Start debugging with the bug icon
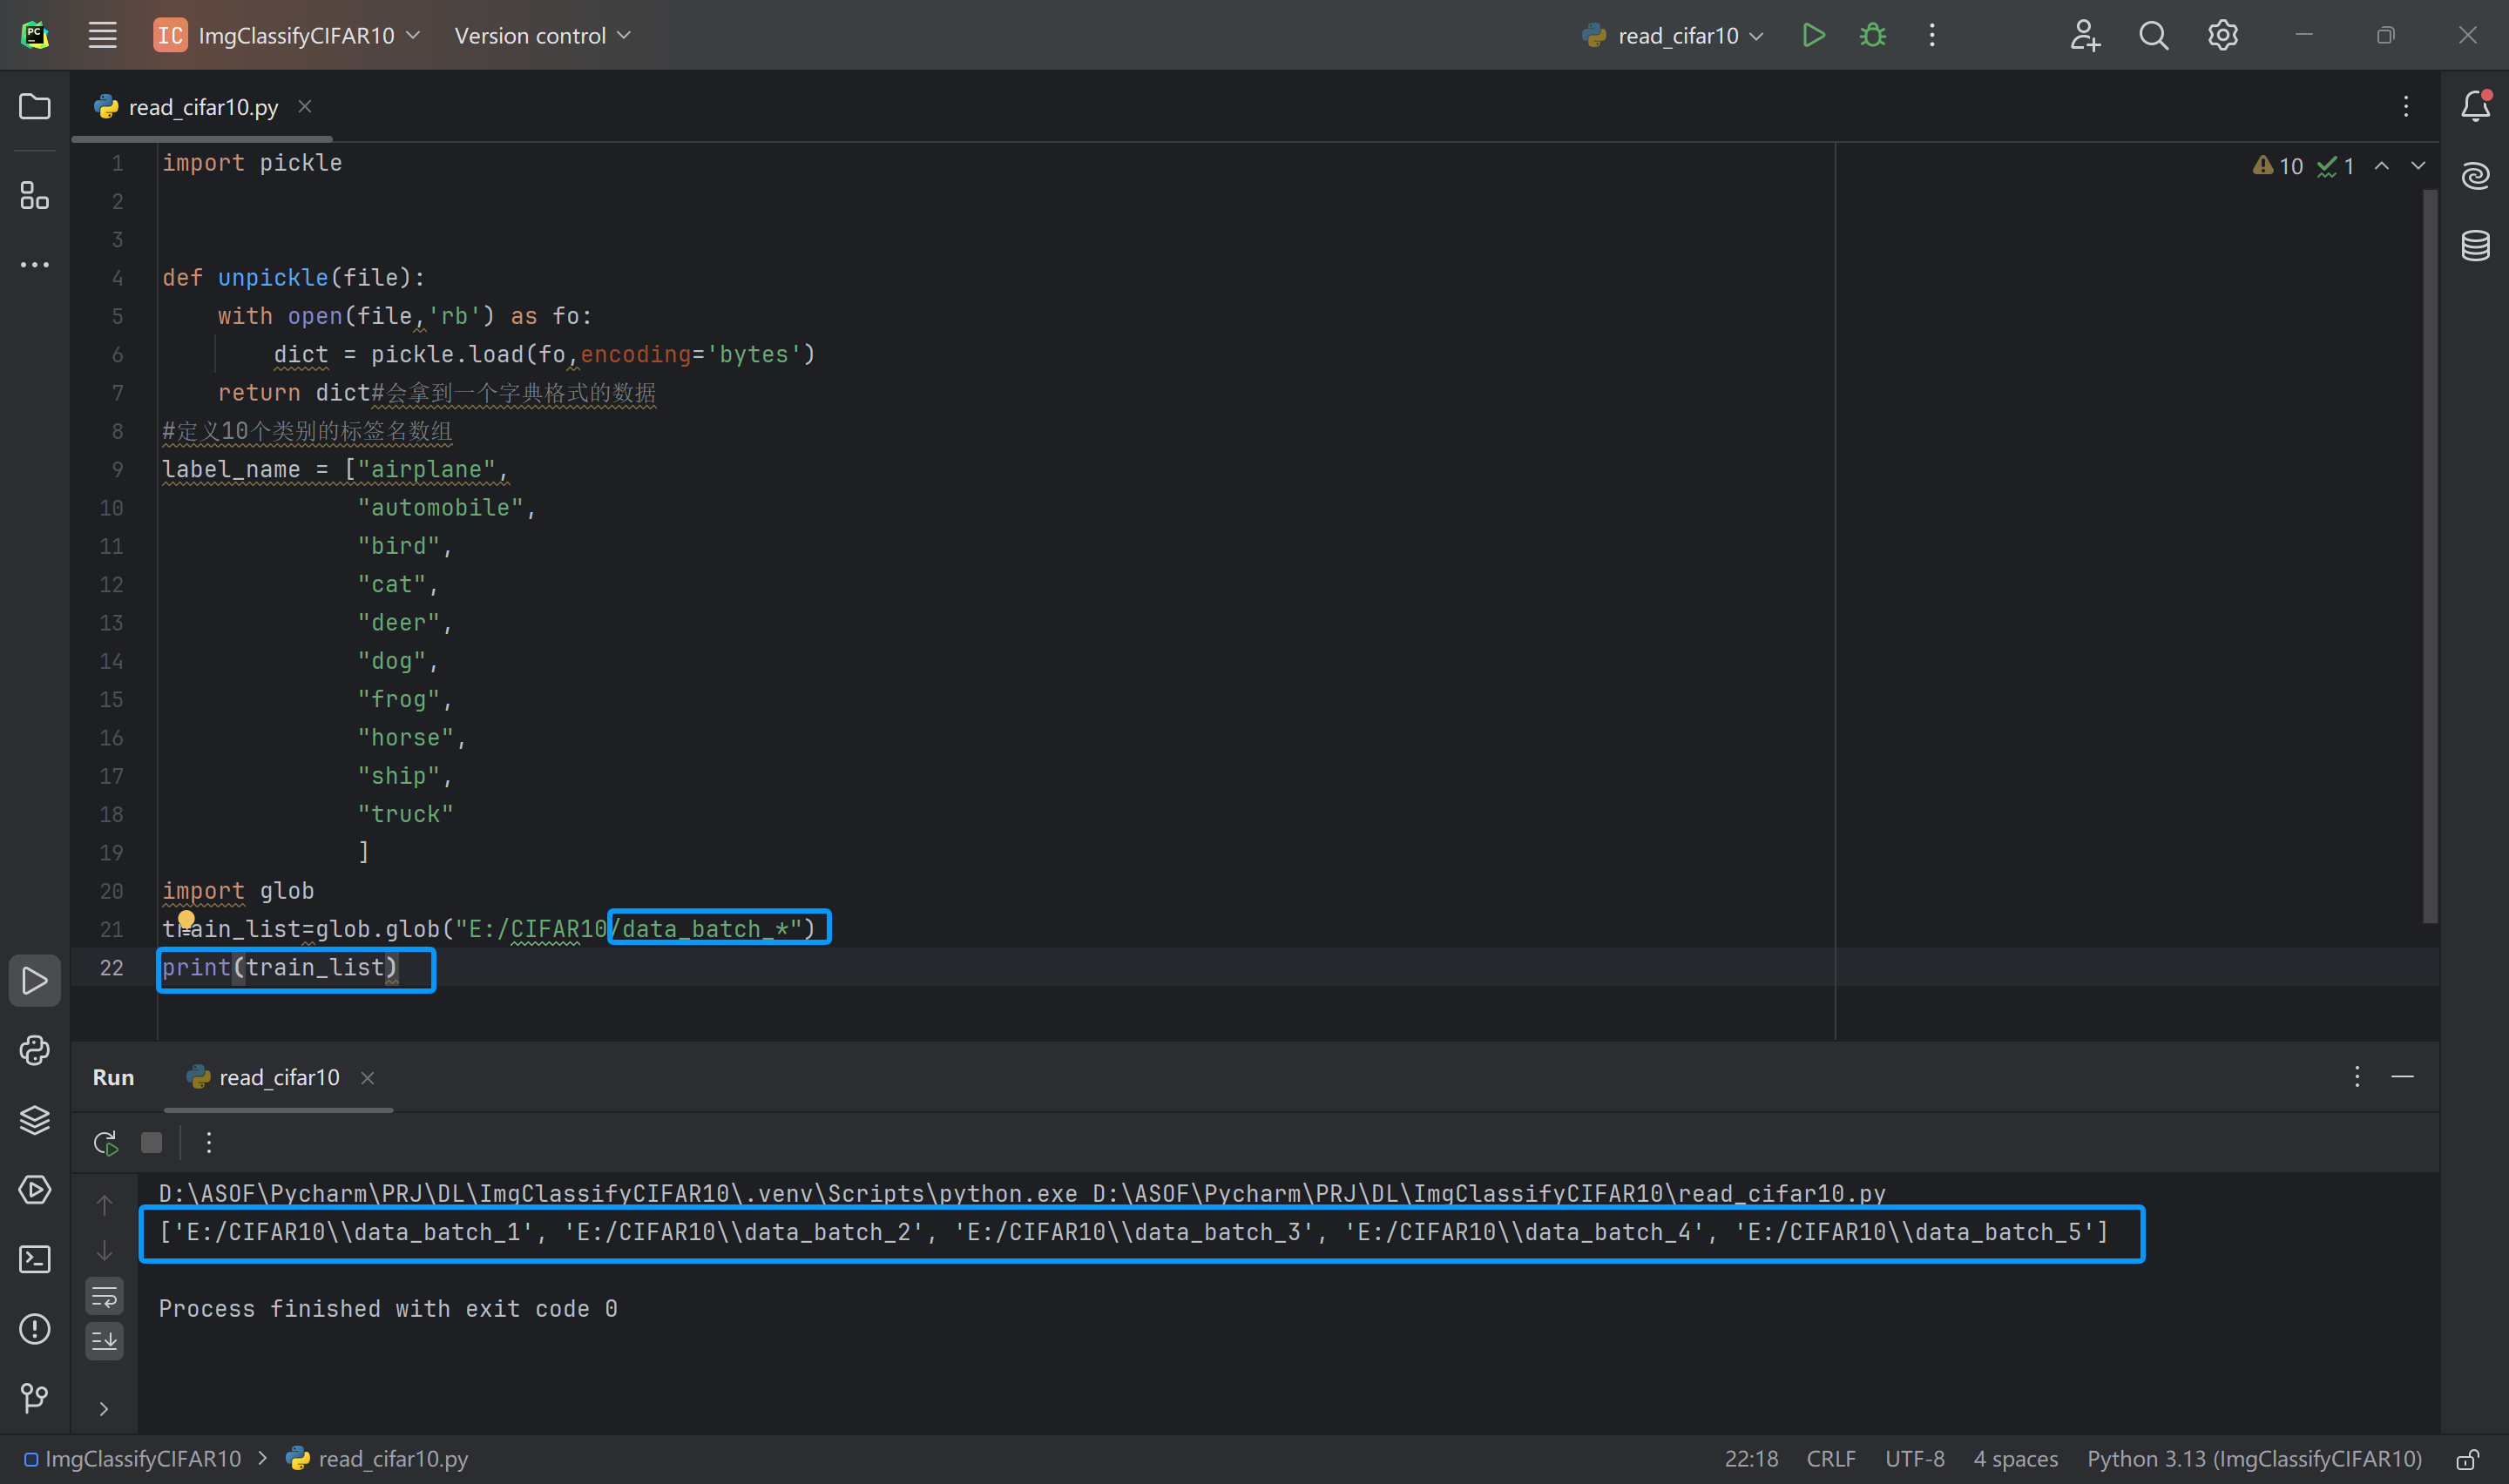Viewport: 2509px width, 1484px height. 1872,36
